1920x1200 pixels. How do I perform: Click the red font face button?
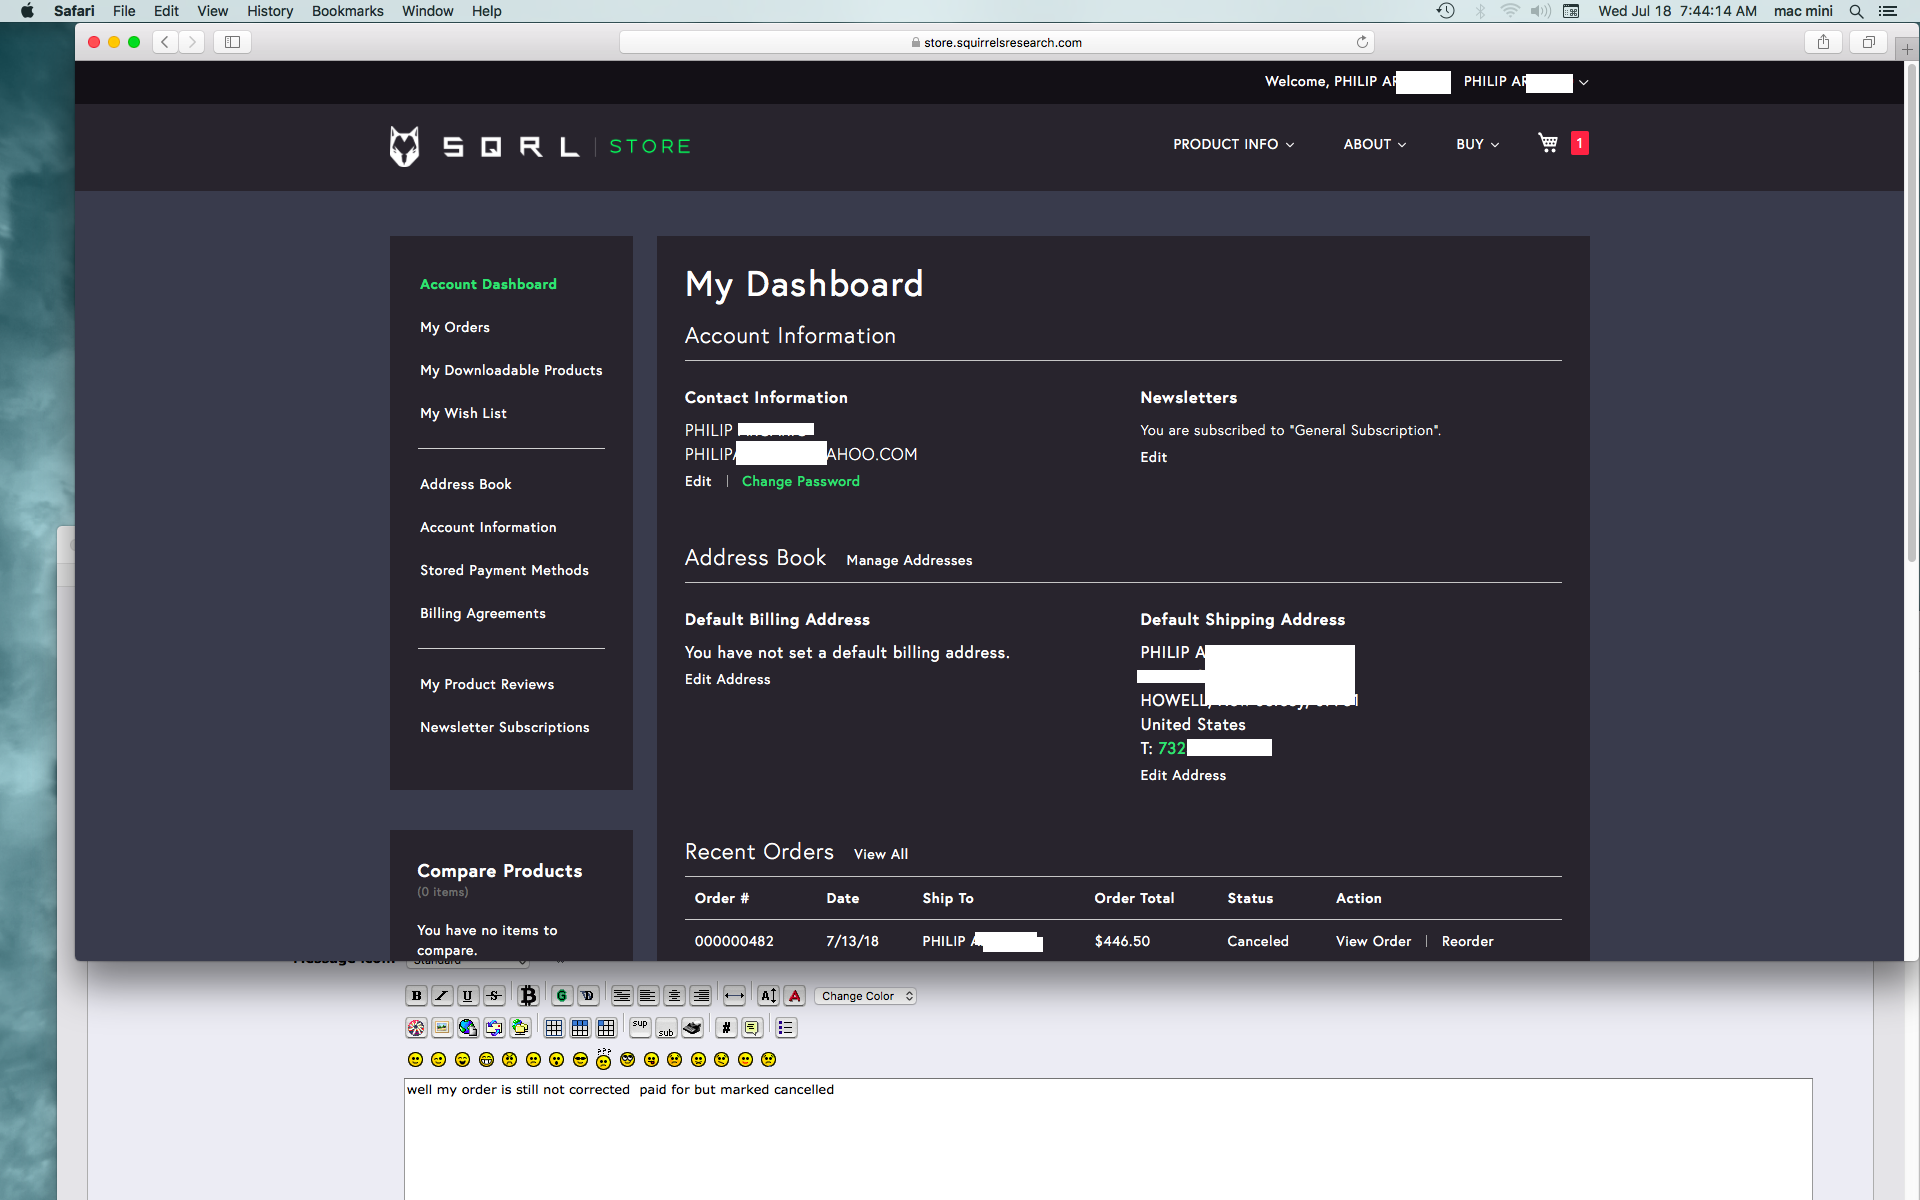tap(795, 996)
